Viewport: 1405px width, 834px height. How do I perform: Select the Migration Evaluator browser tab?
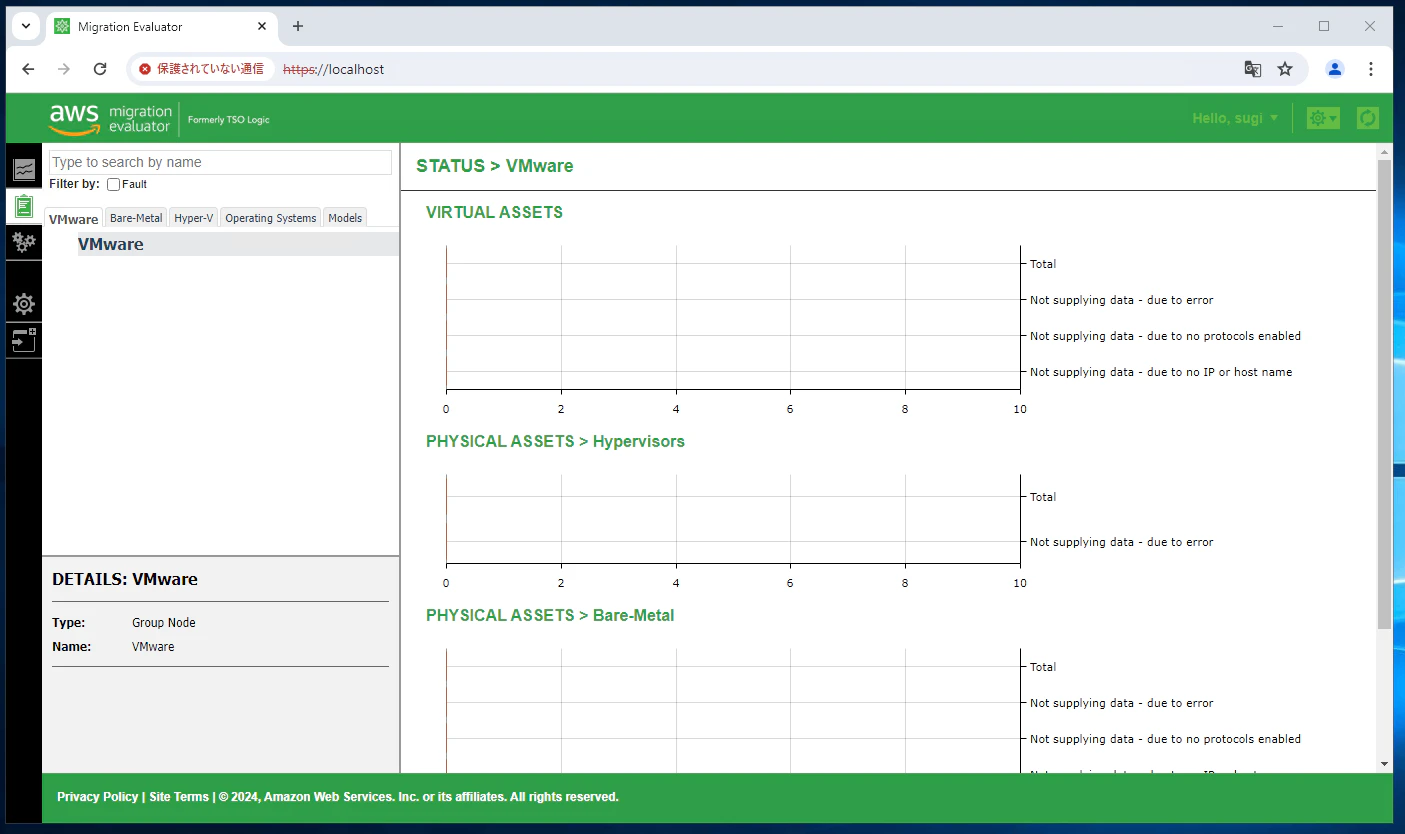tap(162, 27)
